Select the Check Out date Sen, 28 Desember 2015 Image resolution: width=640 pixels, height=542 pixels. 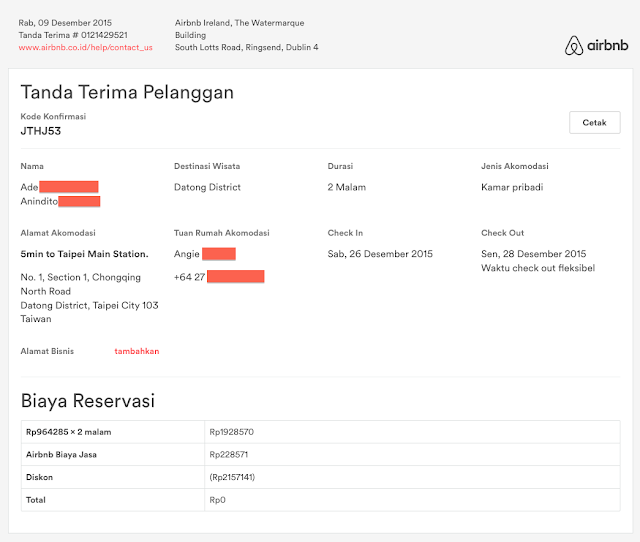coord(534,254)
